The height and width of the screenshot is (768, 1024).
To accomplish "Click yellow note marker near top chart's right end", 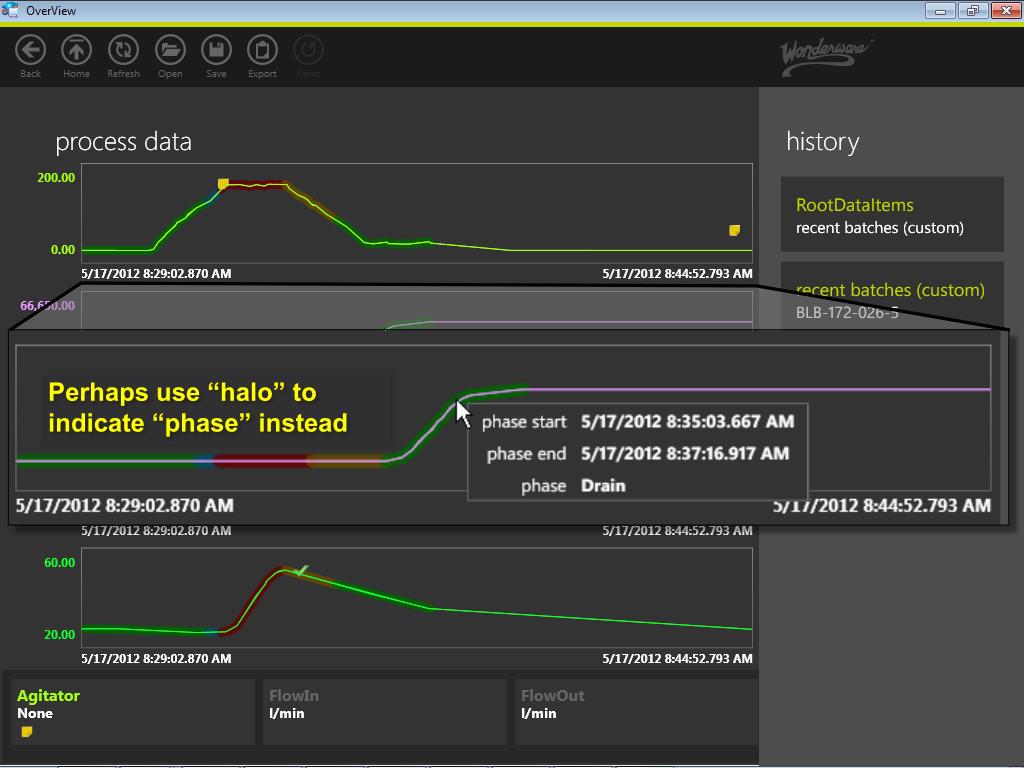I will pyautogui.click(x=735, y=230).
